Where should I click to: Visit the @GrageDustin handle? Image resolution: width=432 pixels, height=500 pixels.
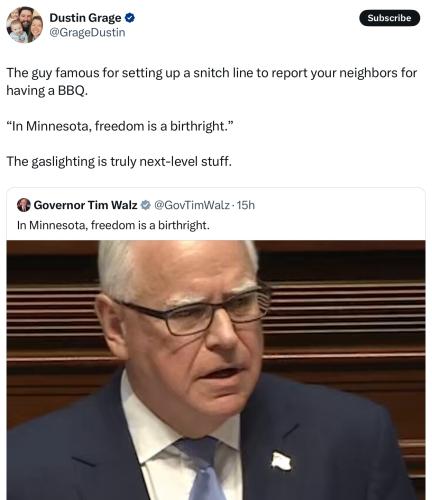tap(87, 32)
